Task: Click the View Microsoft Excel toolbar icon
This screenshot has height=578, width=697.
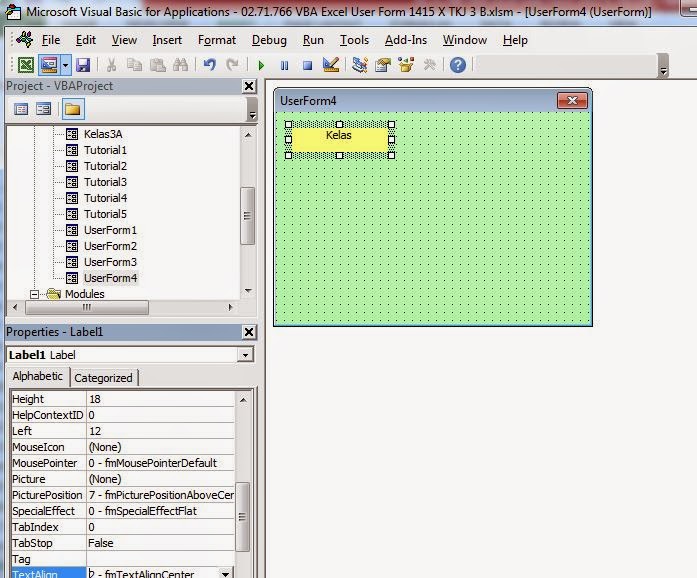Action: click(25, 65)
